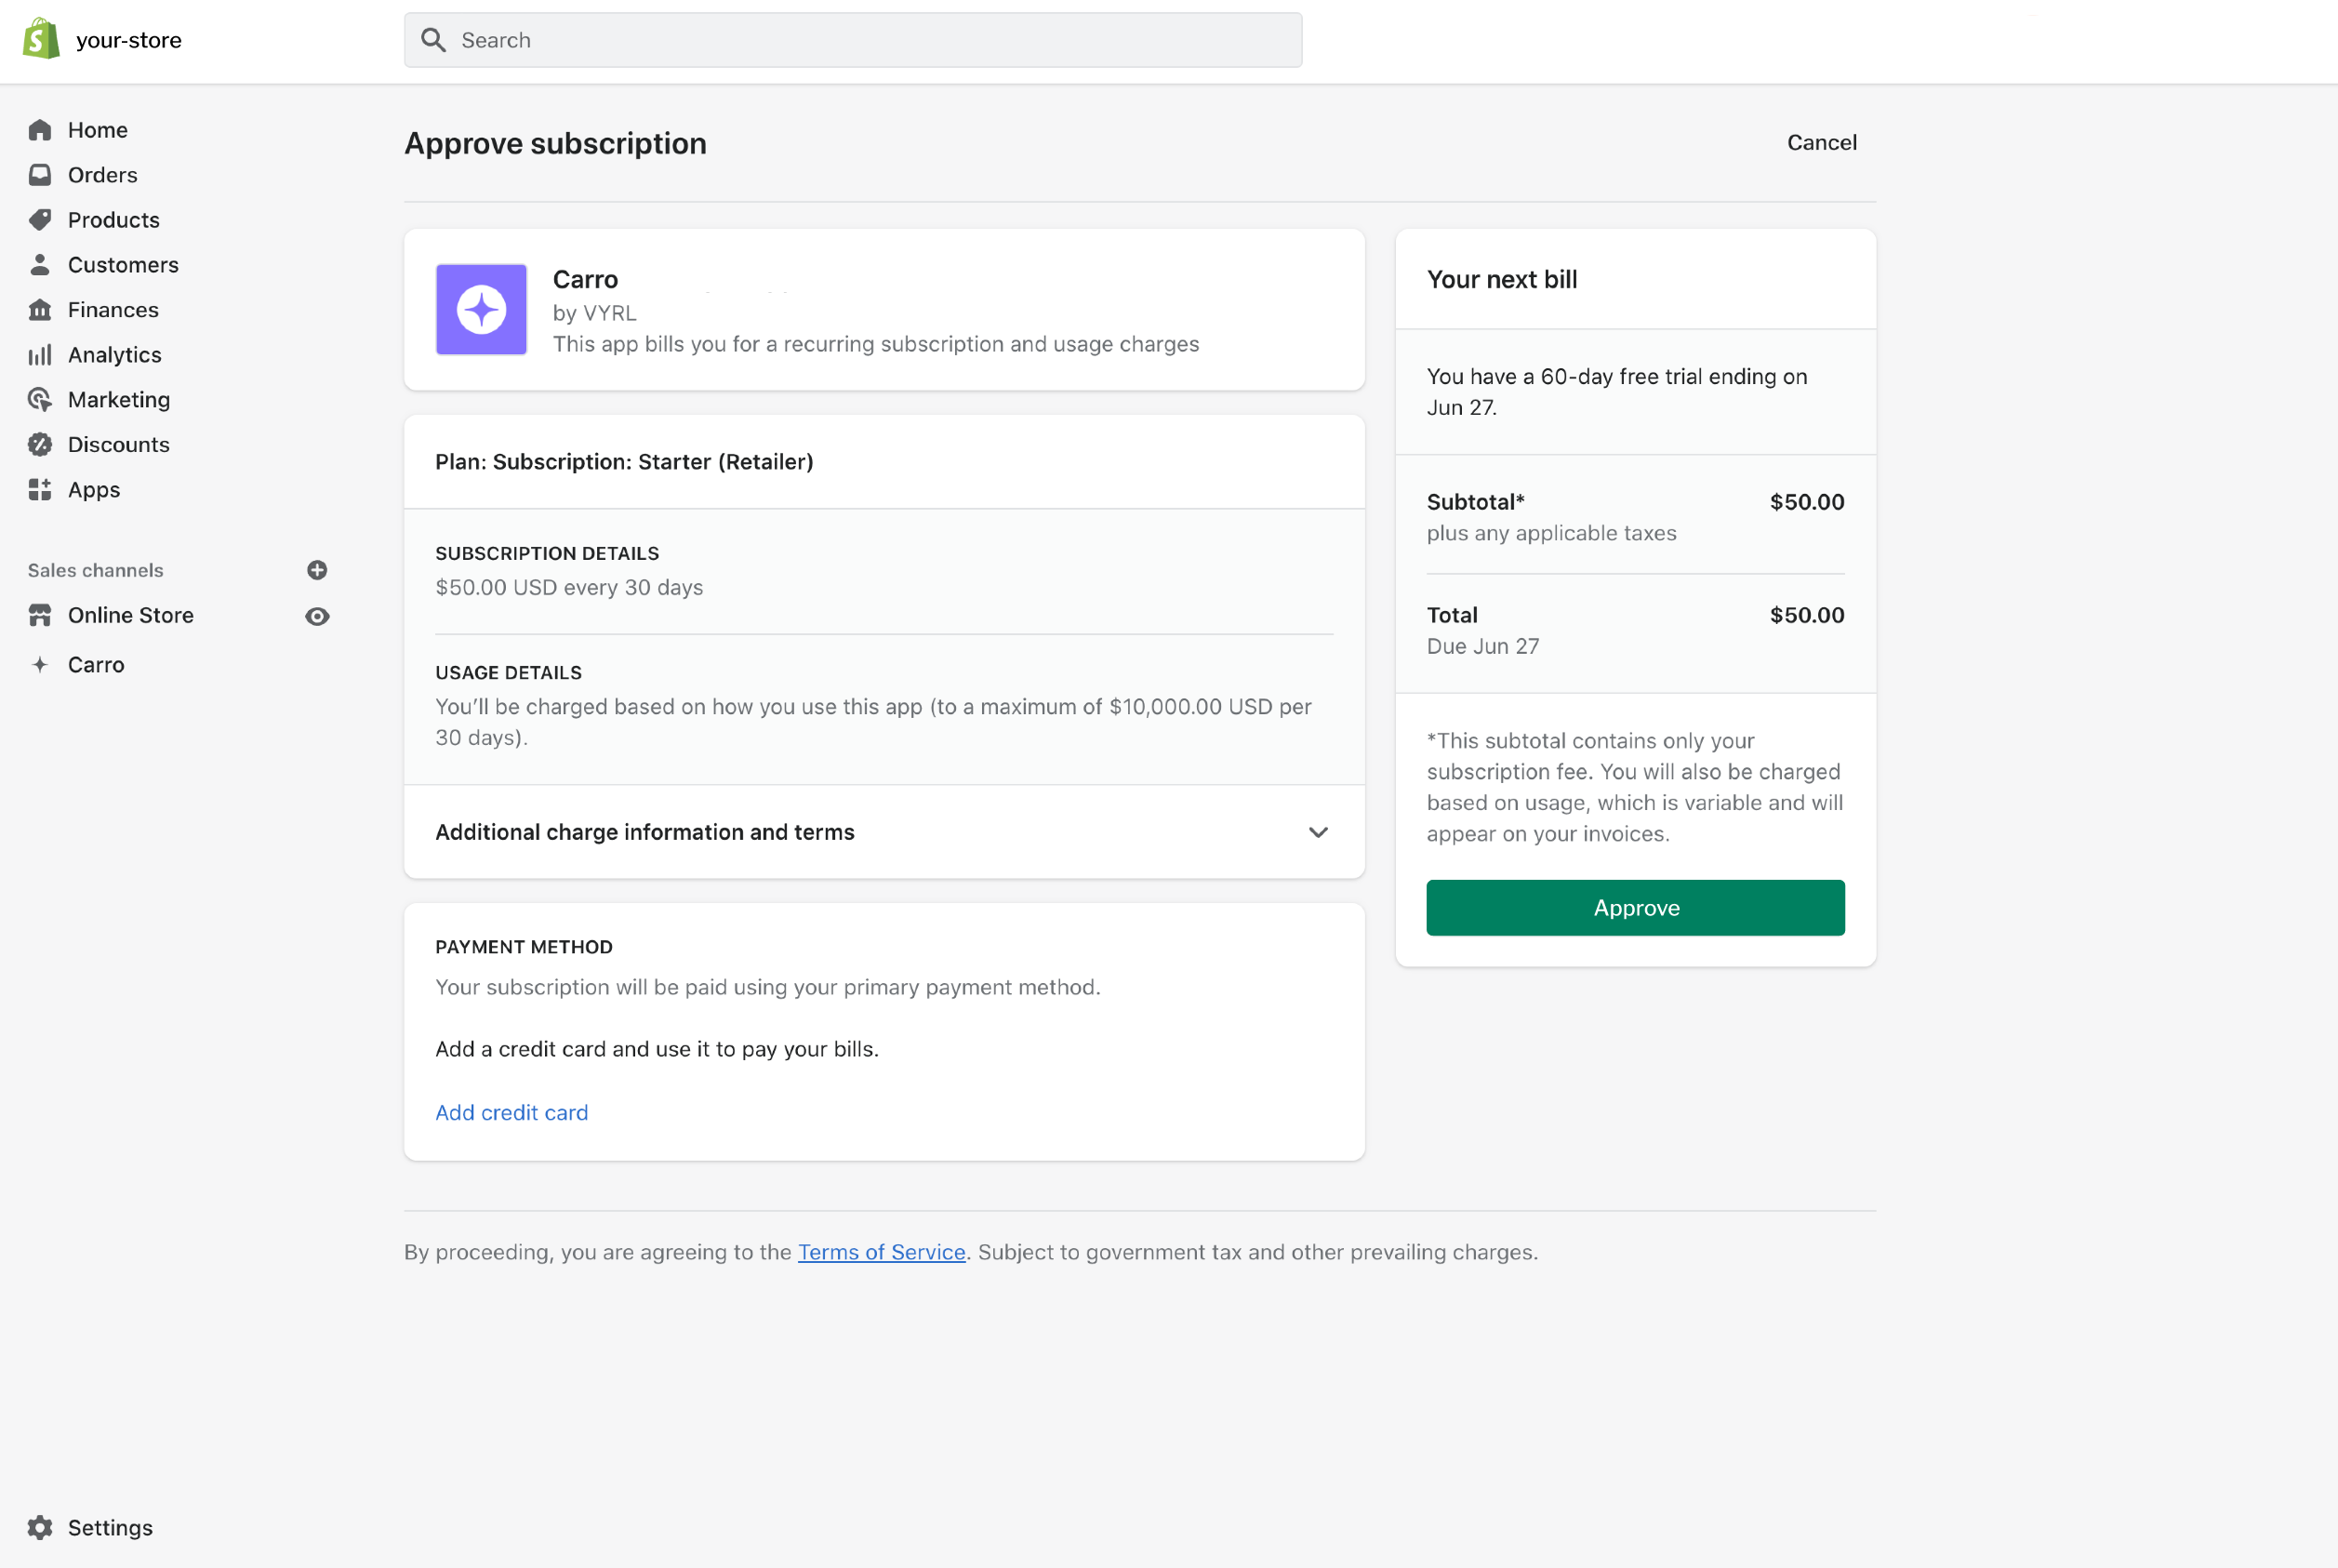Select the Carro sales channel
The height and width of the screenshot is (1568, 2338).
(x=96, y=665)
